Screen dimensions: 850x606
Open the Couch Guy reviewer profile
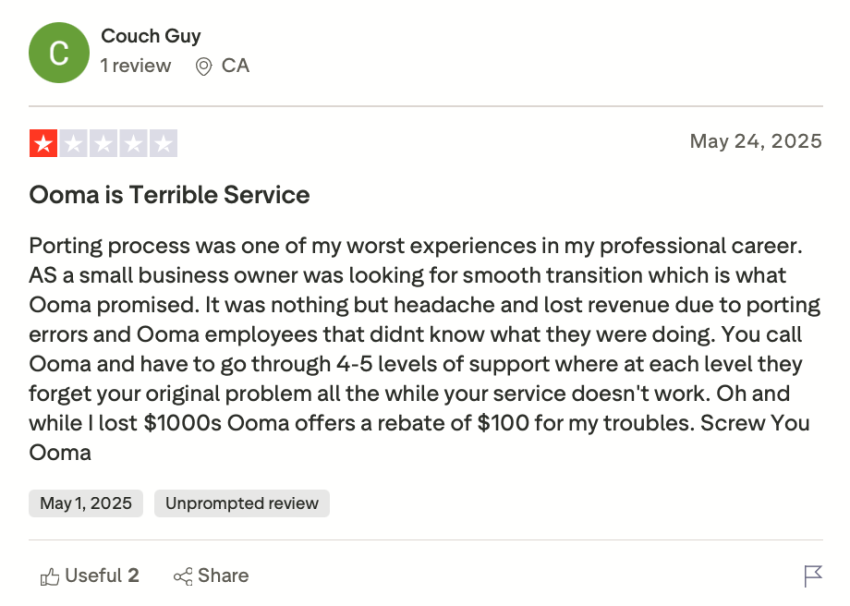(x=151, y=36)
